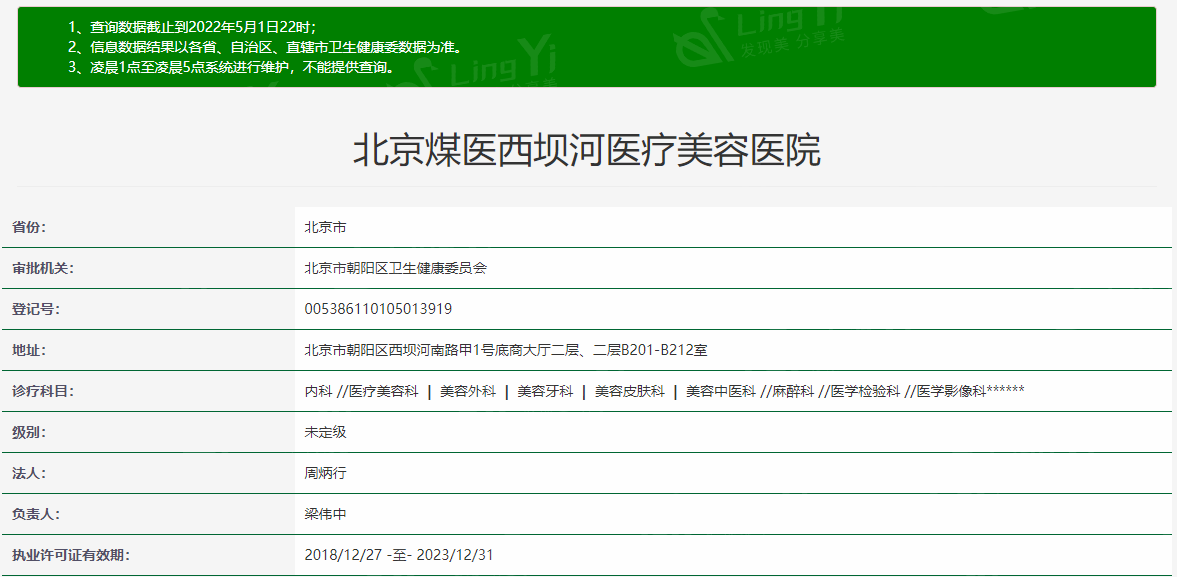The image size is (1177, 577).
Task: Select the 负责人 label
Action: tap(36, 514)
